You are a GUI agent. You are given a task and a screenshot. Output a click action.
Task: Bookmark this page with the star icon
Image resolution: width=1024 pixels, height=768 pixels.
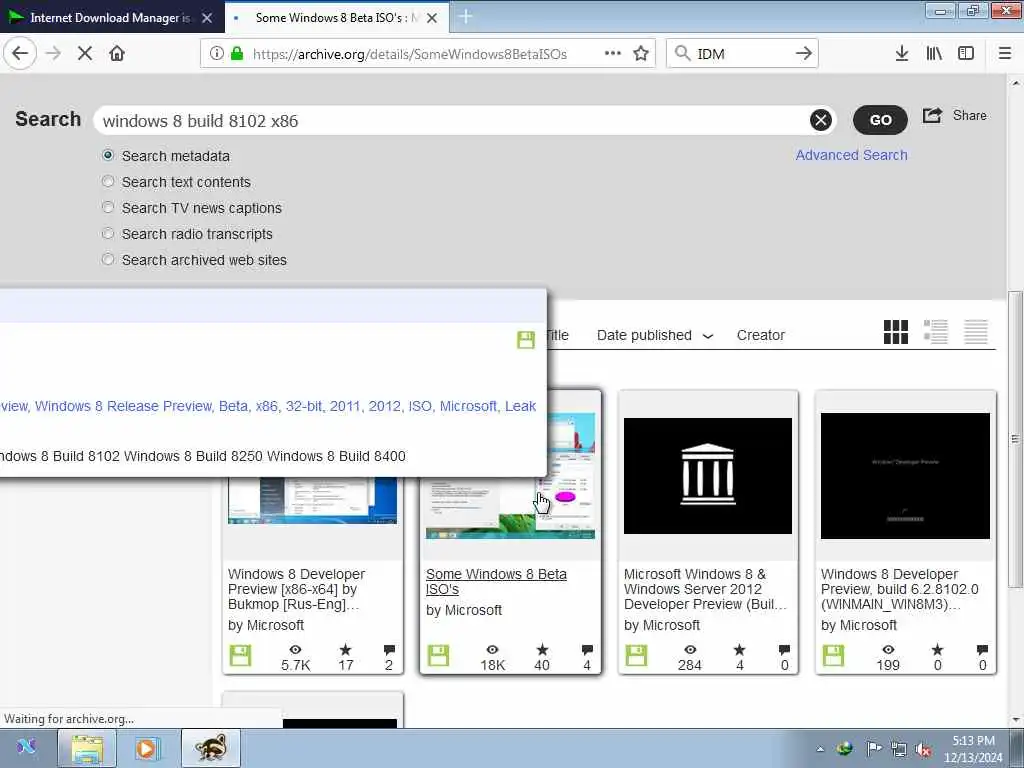[x=641, y=54]
